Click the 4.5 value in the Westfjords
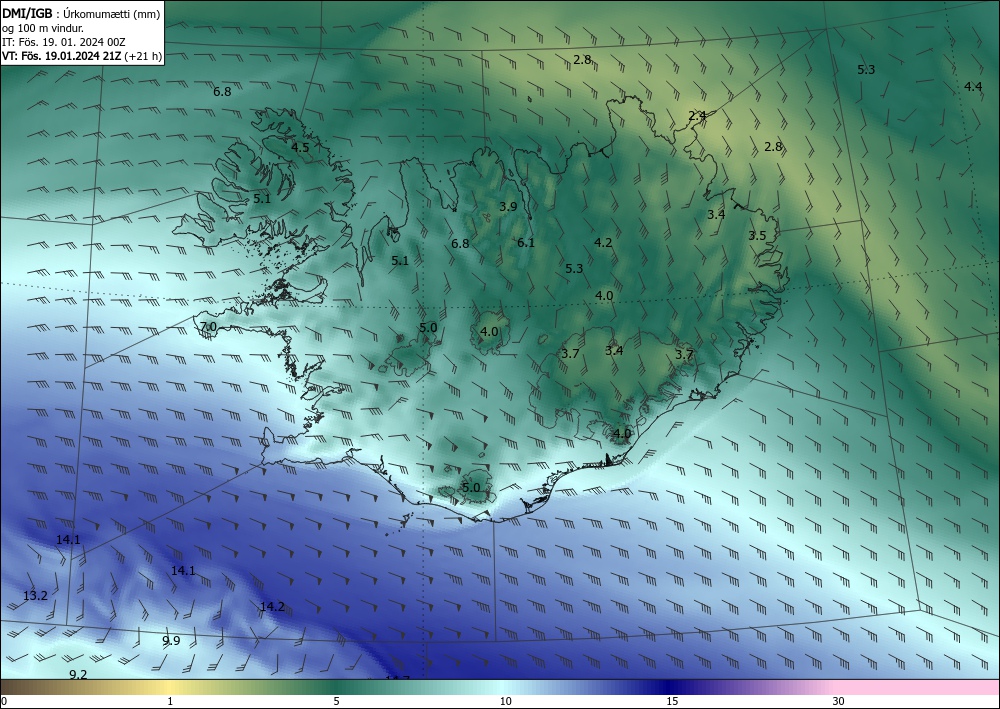This screenshot has height=709, width=1000. click(300, 147)
